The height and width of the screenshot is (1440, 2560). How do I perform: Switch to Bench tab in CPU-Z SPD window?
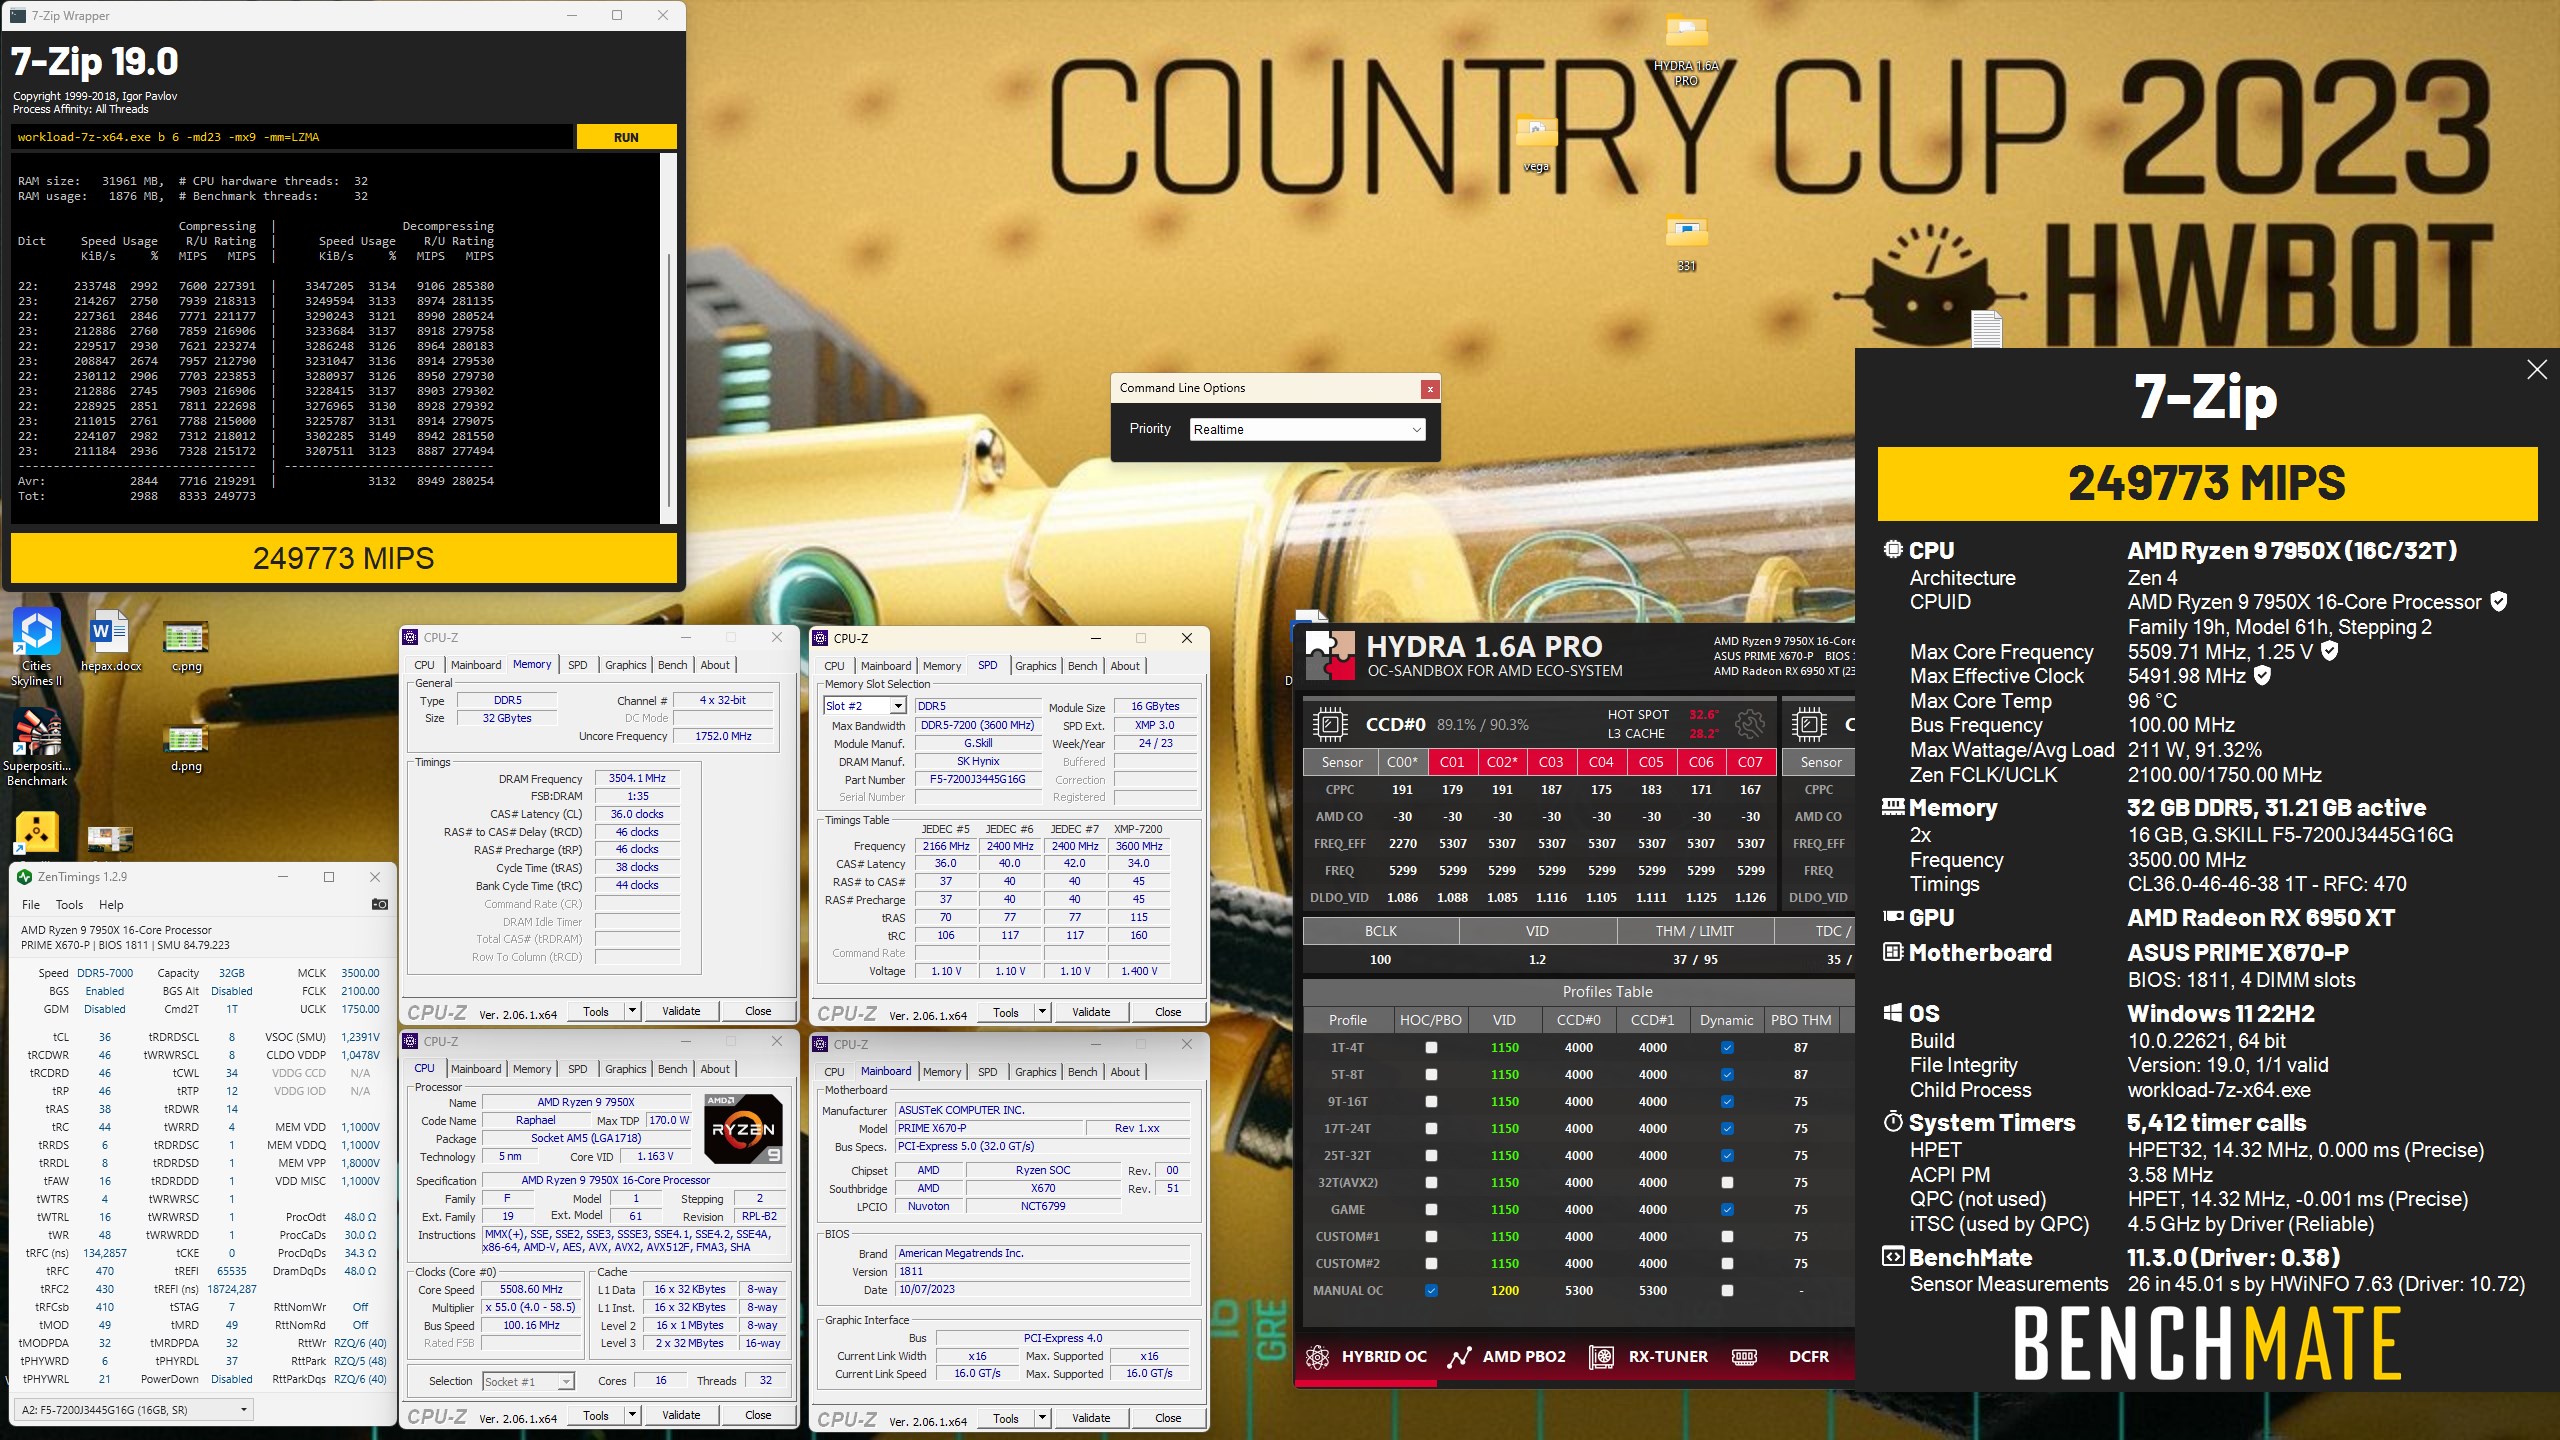tap(1082, 666)
